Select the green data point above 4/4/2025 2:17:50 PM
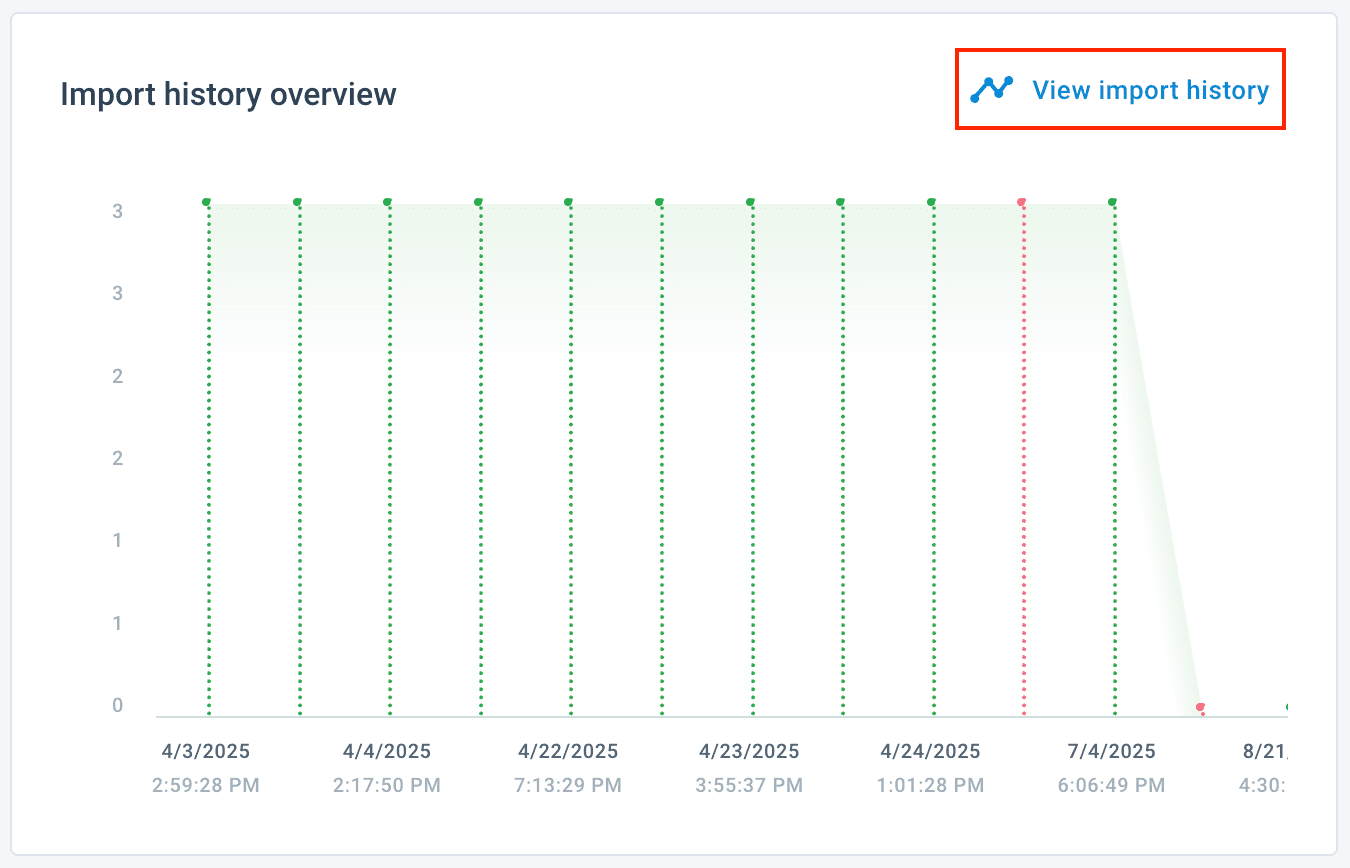This screenshot has height=868, width=1350. click(387, 202)
